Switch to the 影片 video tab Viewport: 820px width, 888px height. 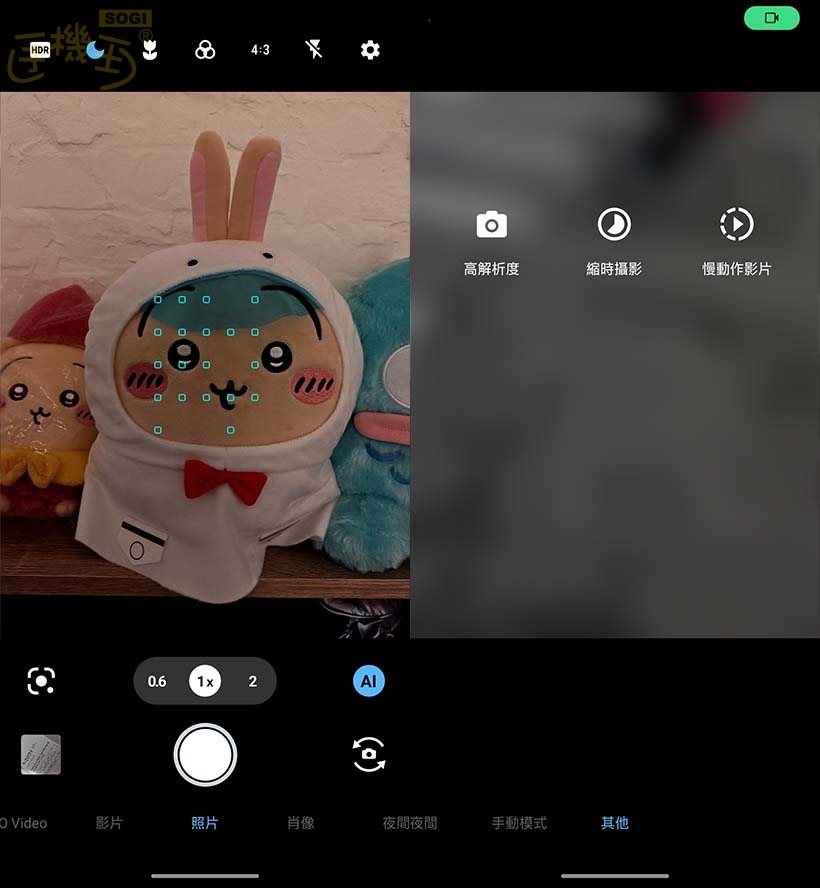click(x=109, y=823)
